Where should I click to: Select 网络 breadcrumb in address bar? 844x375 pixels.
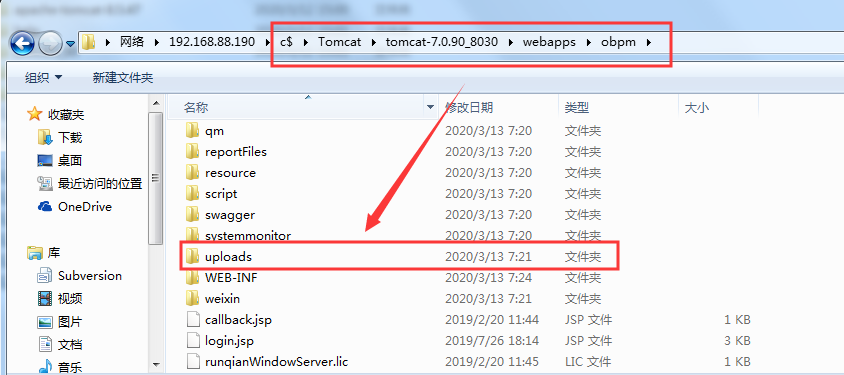click(x=132, y=42)
